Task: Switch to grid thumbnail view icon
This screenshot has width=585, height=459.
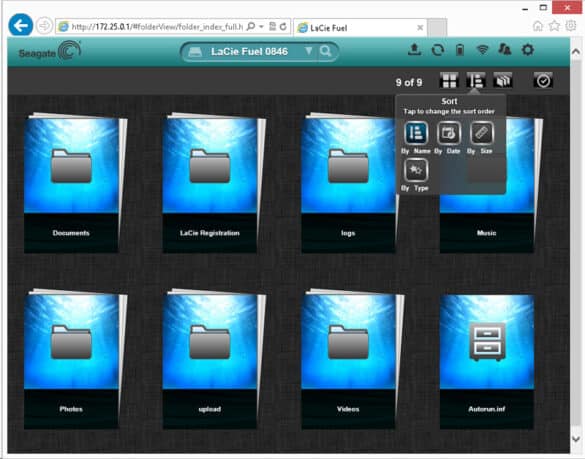Action: pyautogui.click(x=449, y=80)
